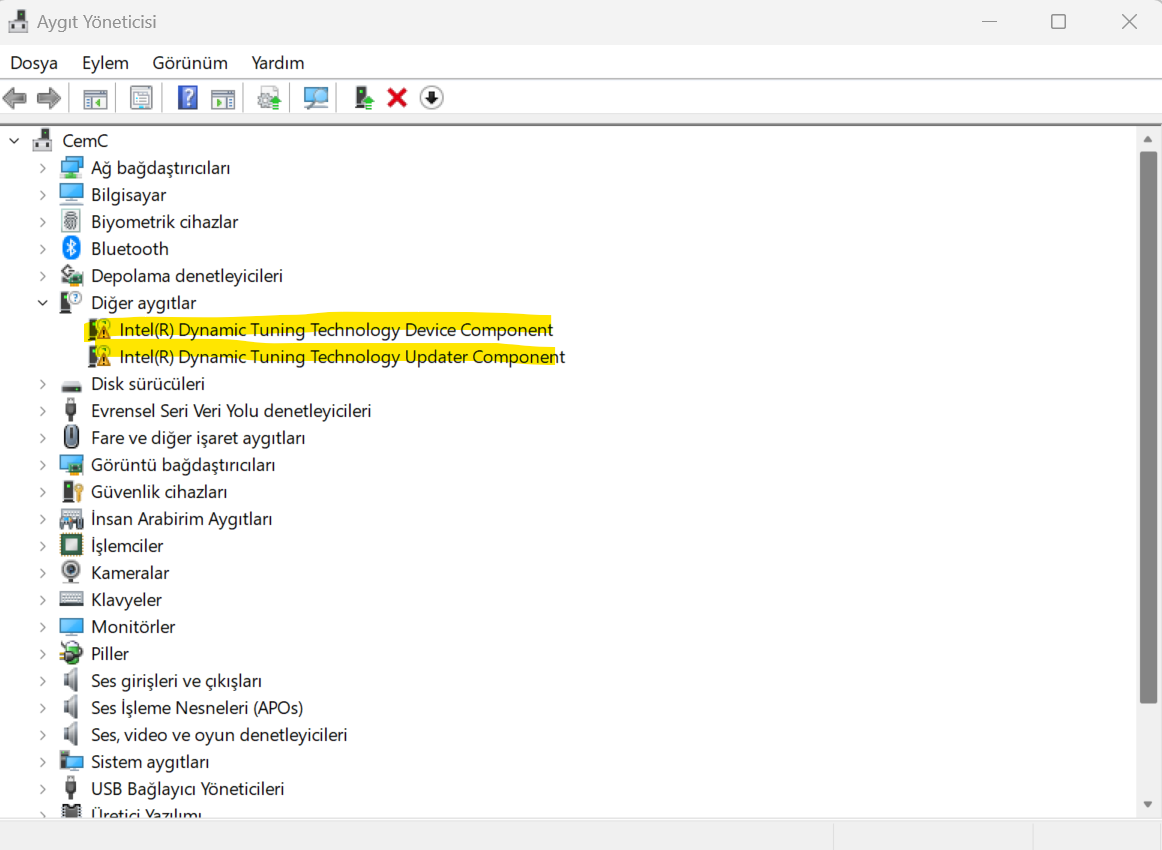
Task: Select the Kameralar tree item
Action: tap(130, 573)
